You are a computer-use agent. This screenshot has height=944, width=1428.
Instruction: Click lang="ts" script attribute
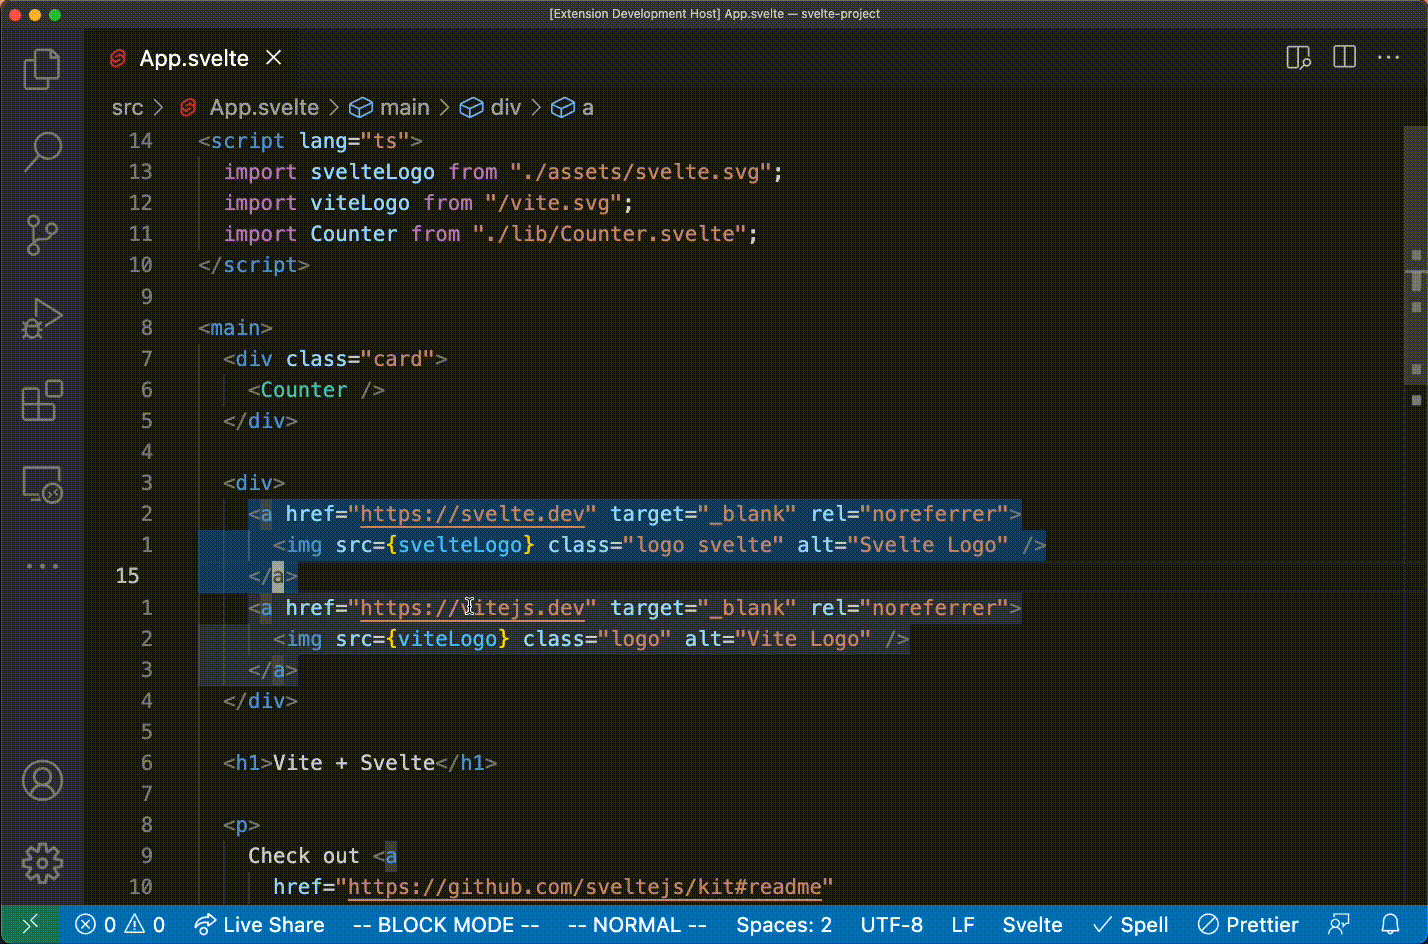pyautogui.click(x=354, y=141)
